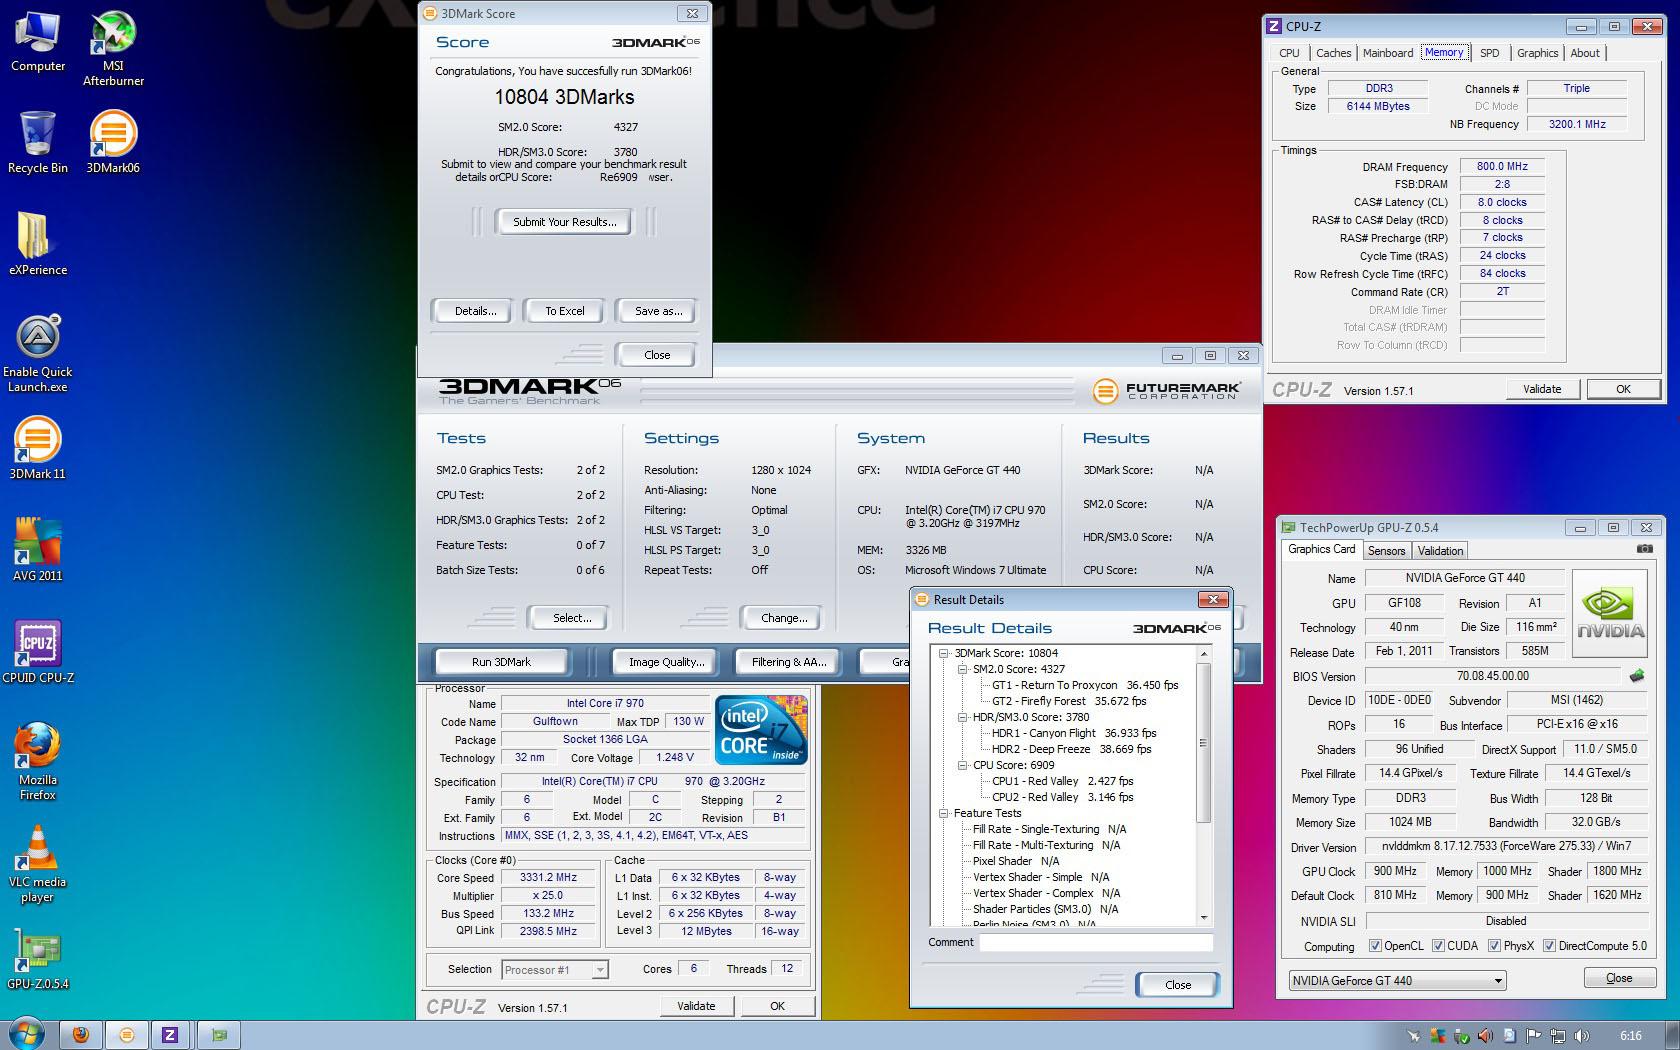Select GT1 - Return To Proxycon row

pos(1085,685)
